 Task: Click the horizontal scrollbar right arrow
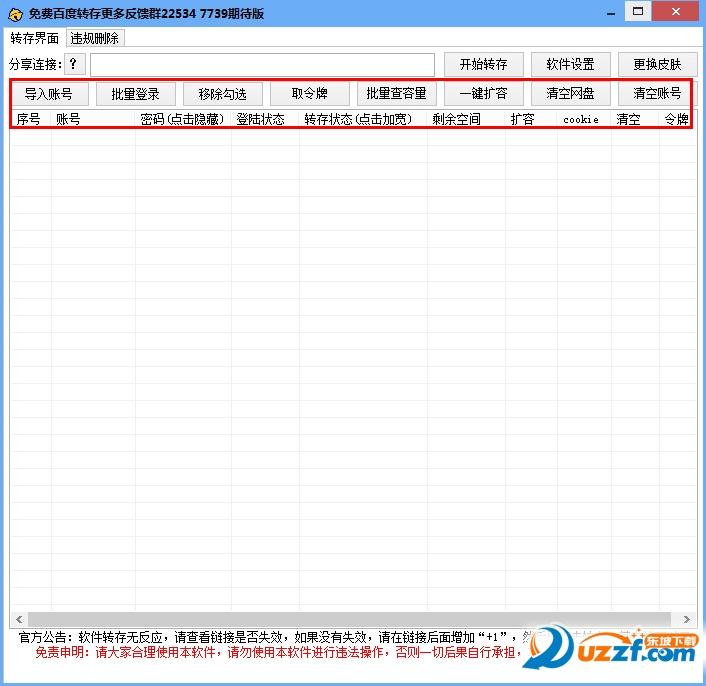point(687,619)
